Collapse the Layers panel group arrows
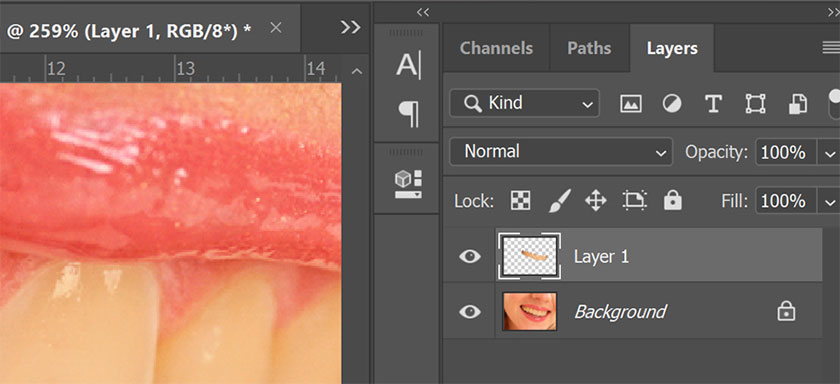Viewport: 840px width, 384px height. pyautogui.click(x=834, y=12)
